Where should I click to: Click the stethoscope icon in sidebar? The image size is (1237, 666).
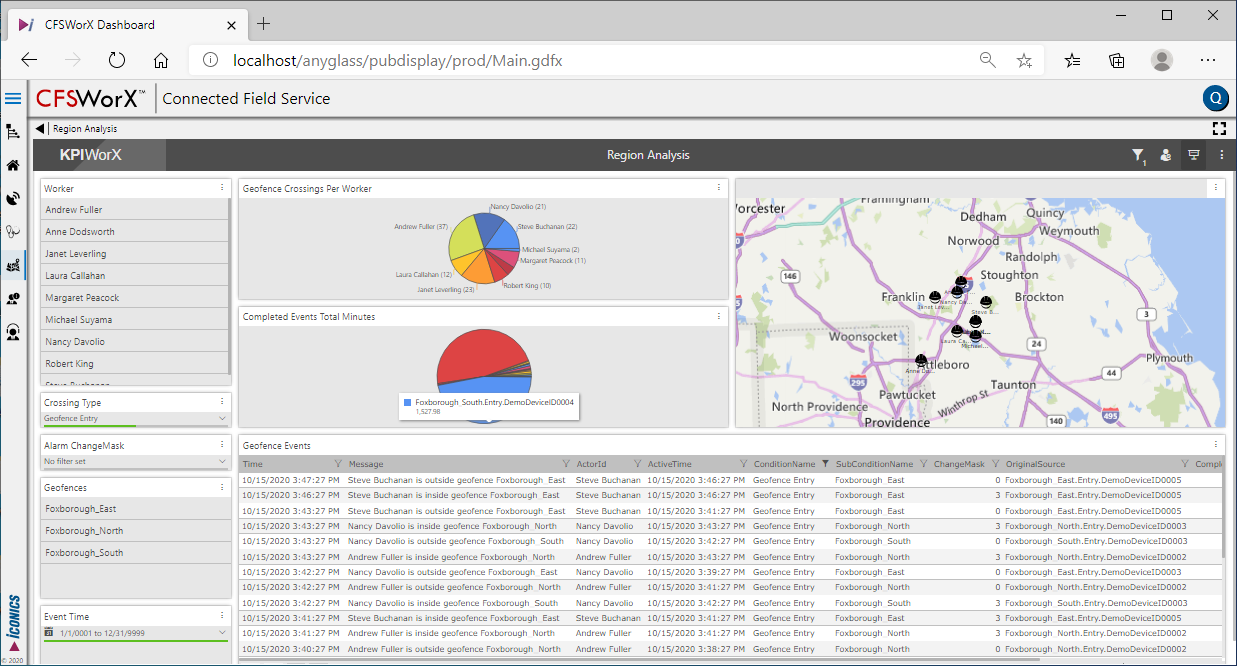[x=13, y=232]
